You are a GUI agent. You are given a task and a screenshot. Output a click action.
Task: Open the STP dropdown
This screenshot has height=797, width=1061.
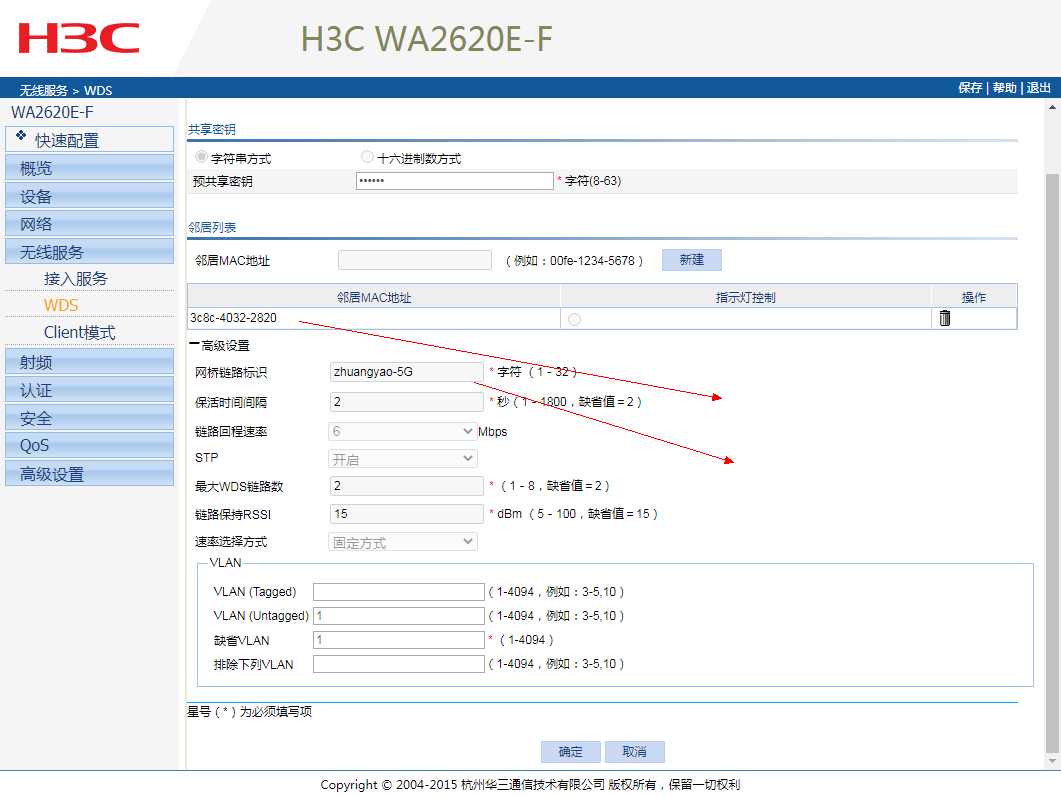403,459
